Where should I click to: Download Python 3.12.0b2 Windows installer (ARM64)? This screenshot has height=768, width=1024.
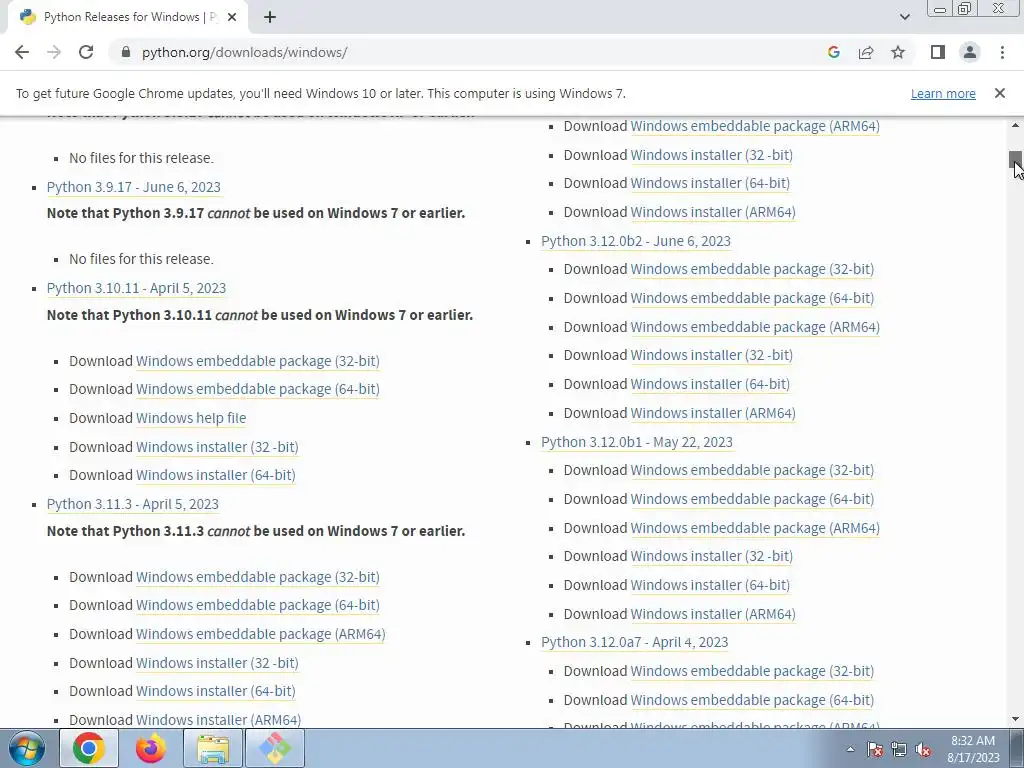click(712, 413)
